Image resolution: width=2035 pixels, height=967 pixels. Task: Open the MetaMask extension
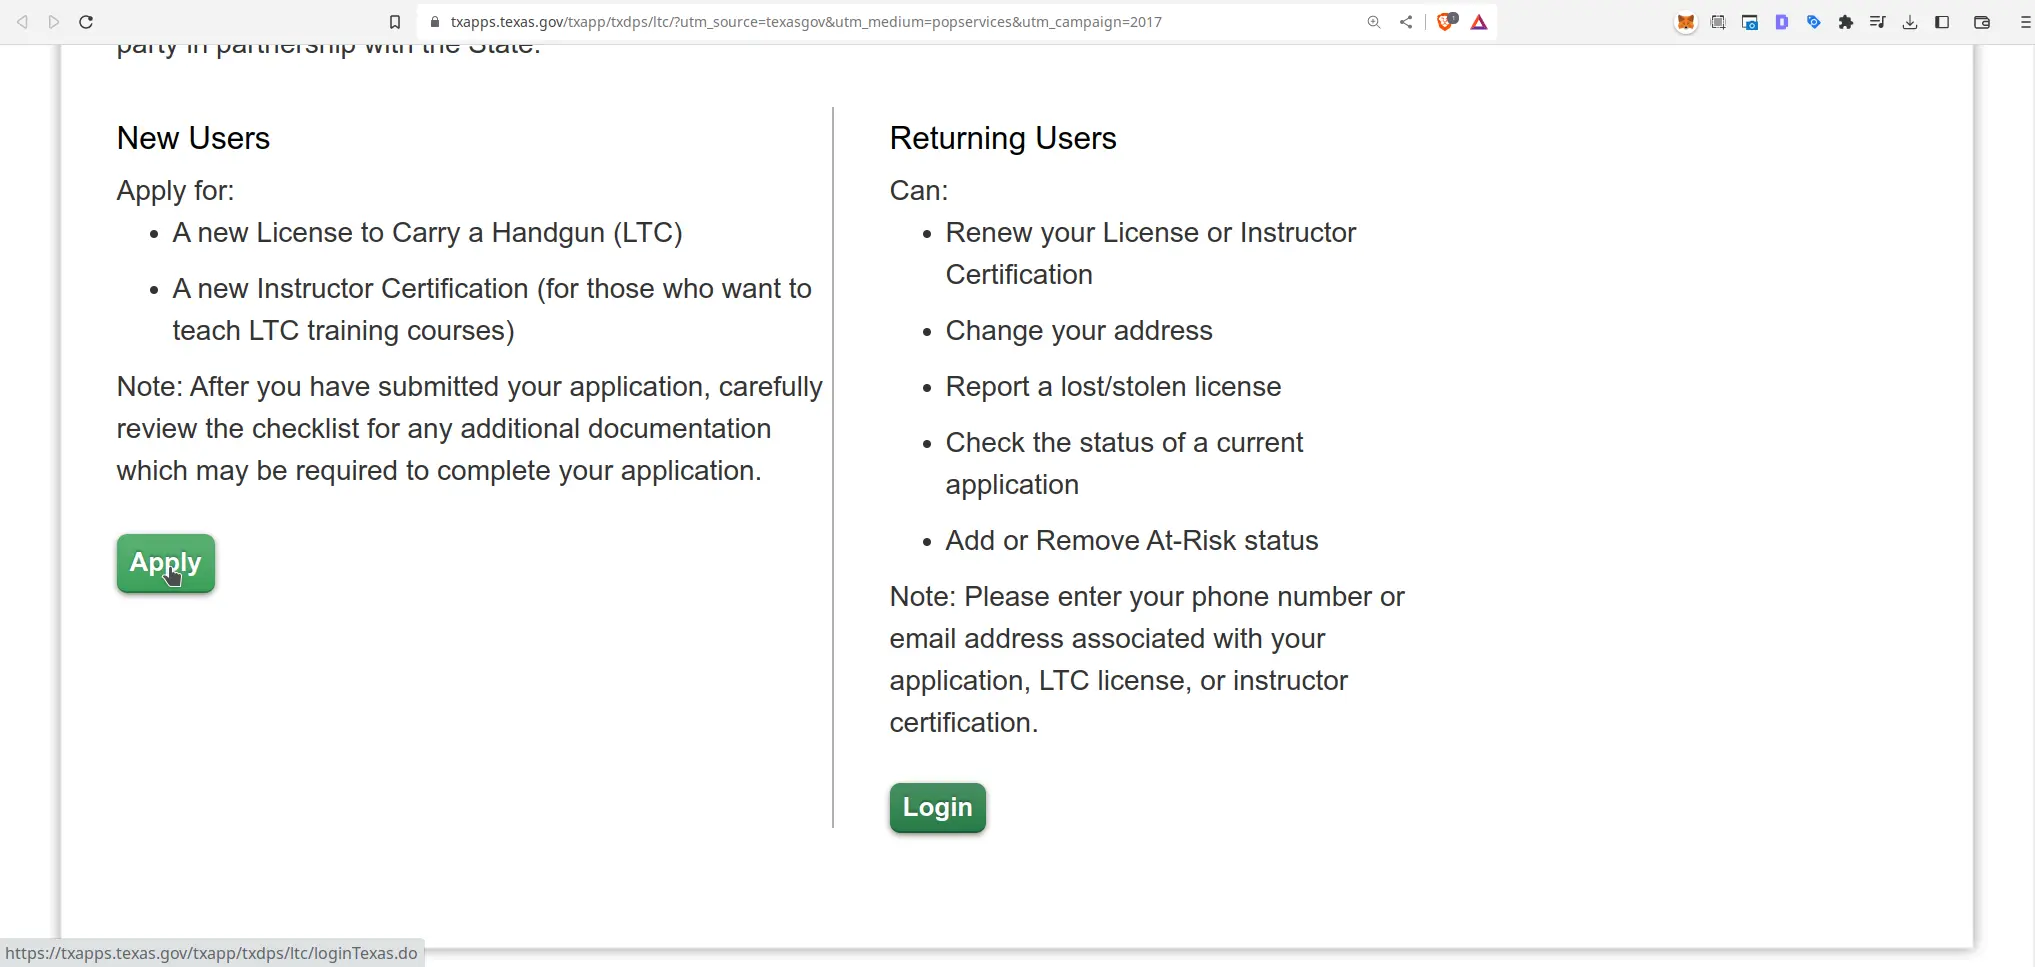pyautogui.click(x=1686, y=21)
